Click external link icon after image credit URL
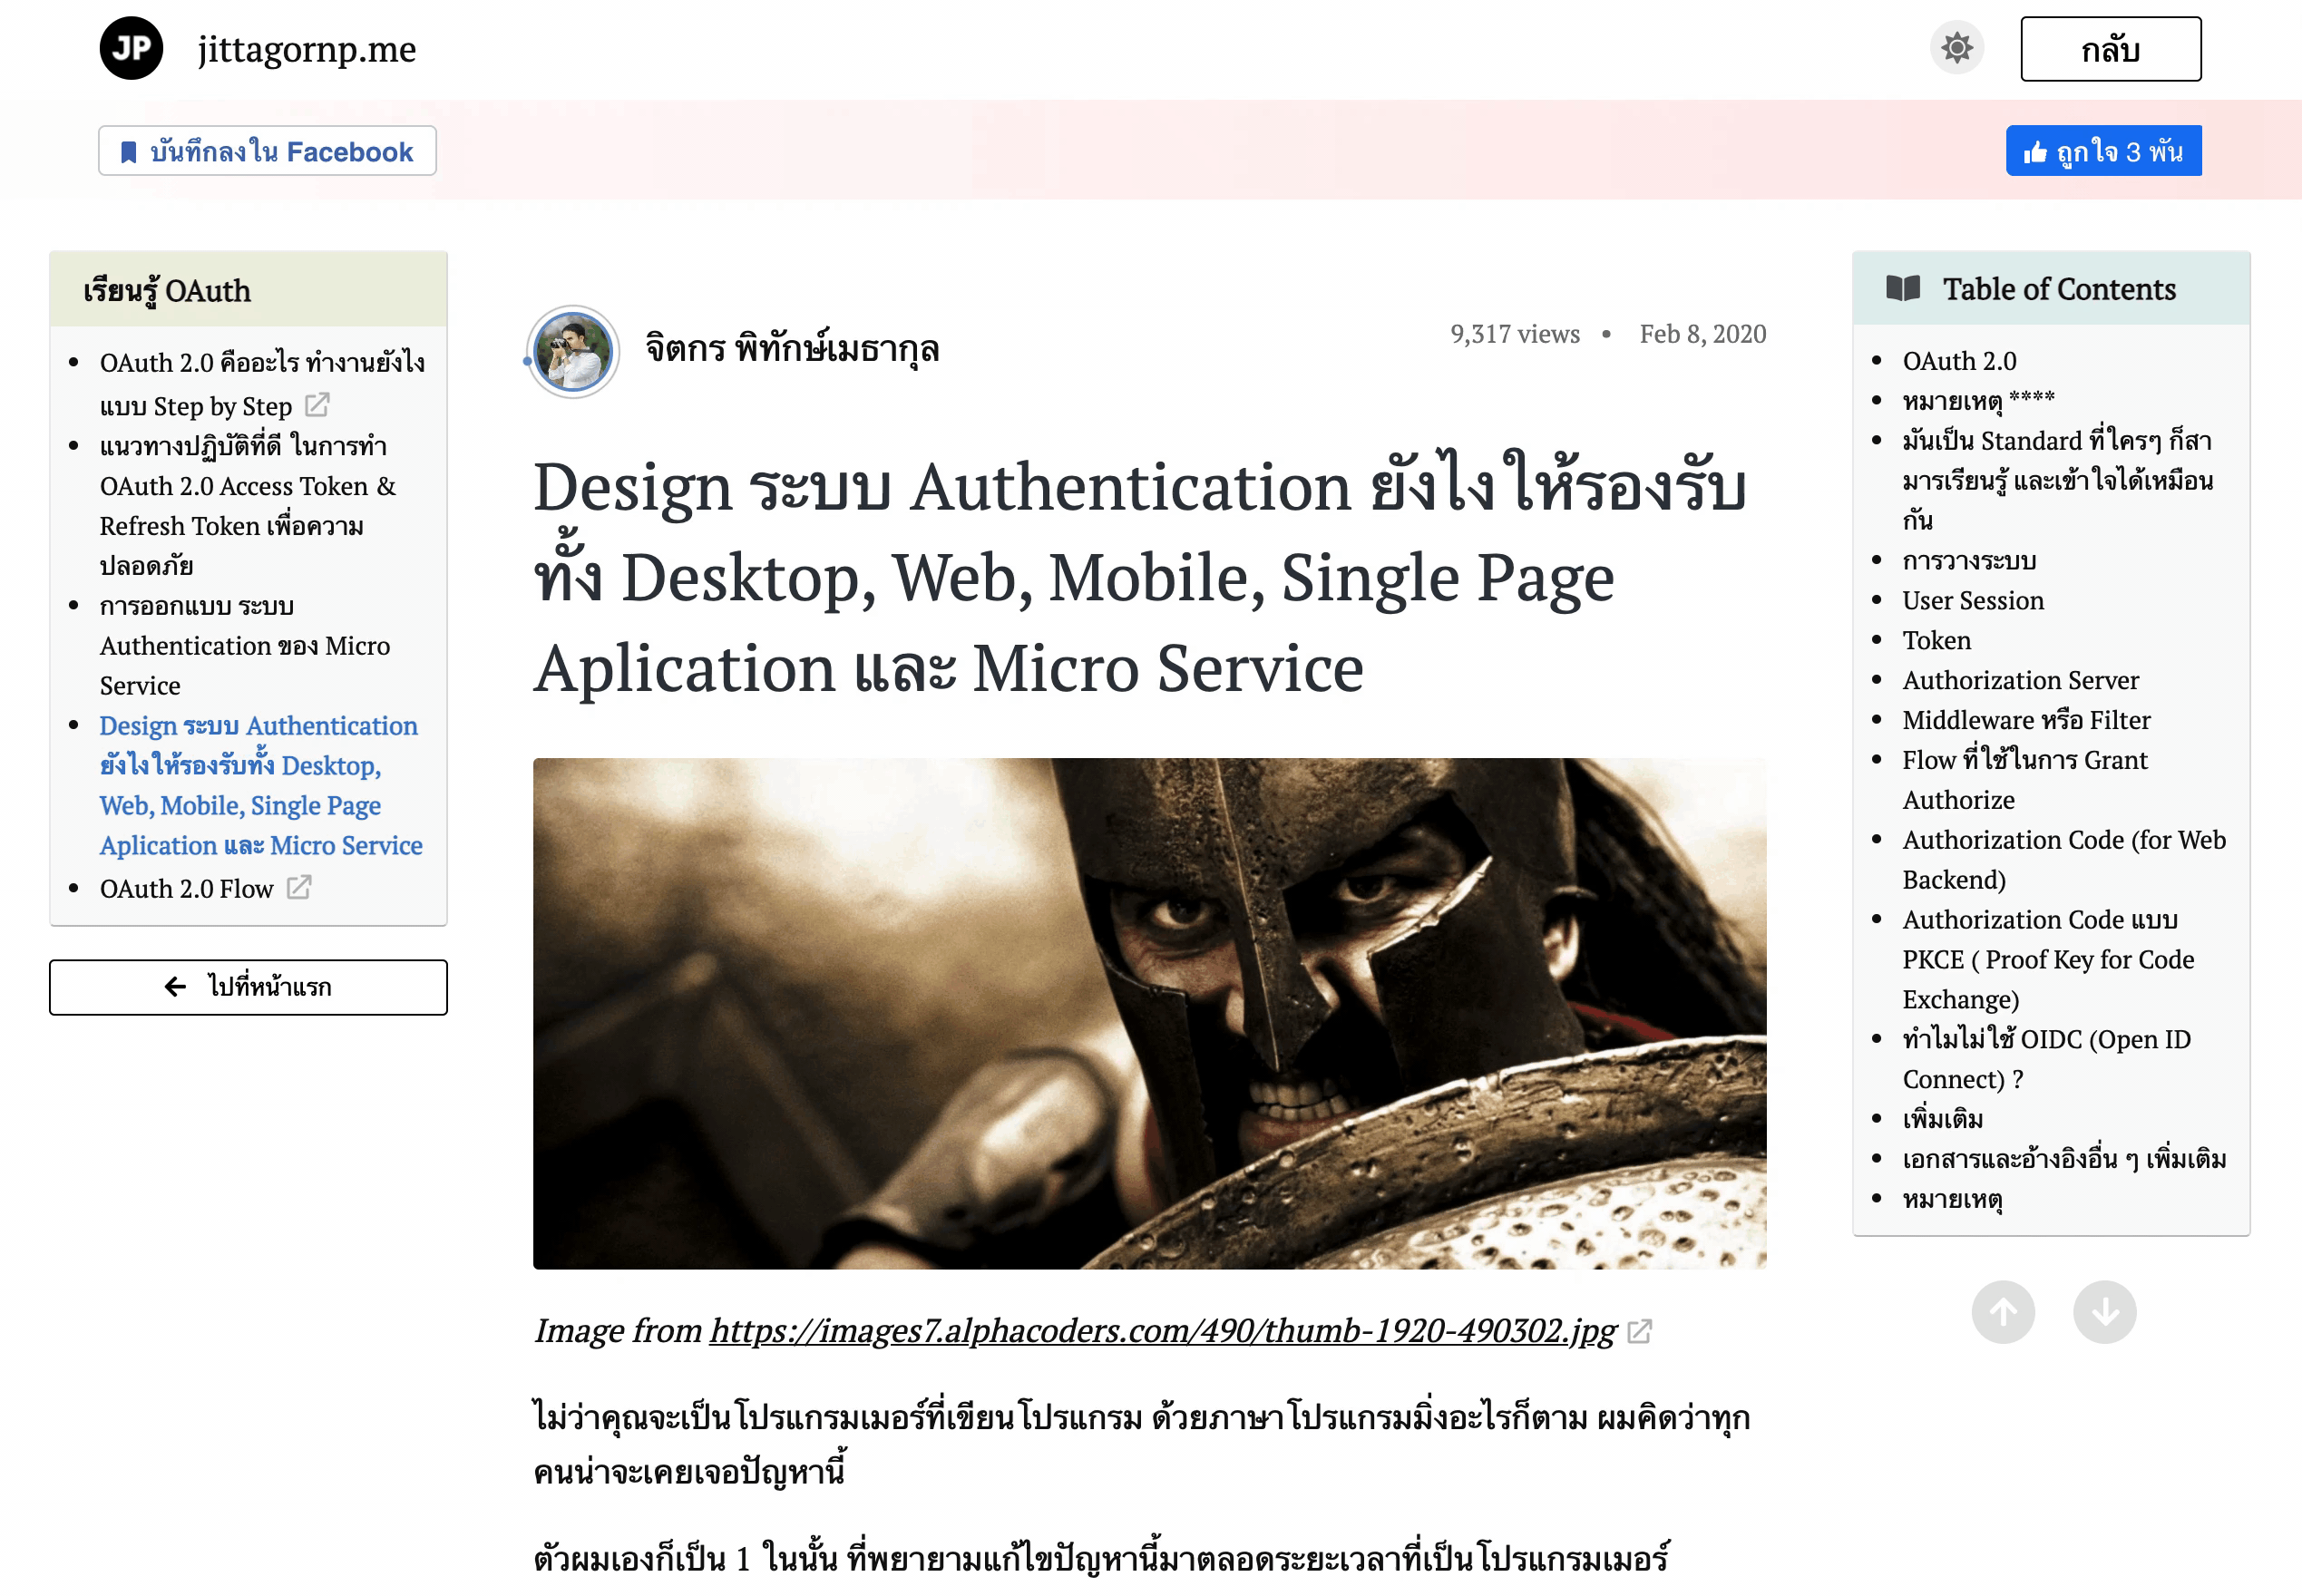The height and width of the screenshot is (1596, 2302). [x=1639, y=1331]
